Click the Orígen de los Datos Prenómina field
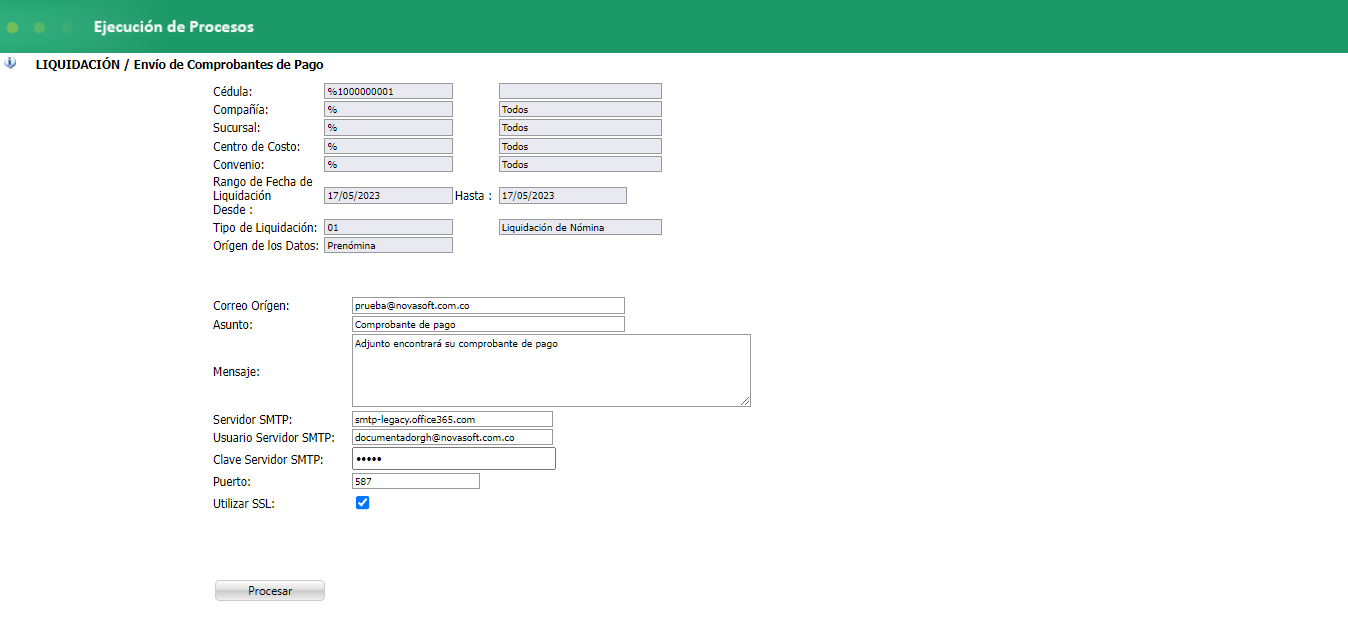This screenshot has width=1348, height=637. pos(388,245)
